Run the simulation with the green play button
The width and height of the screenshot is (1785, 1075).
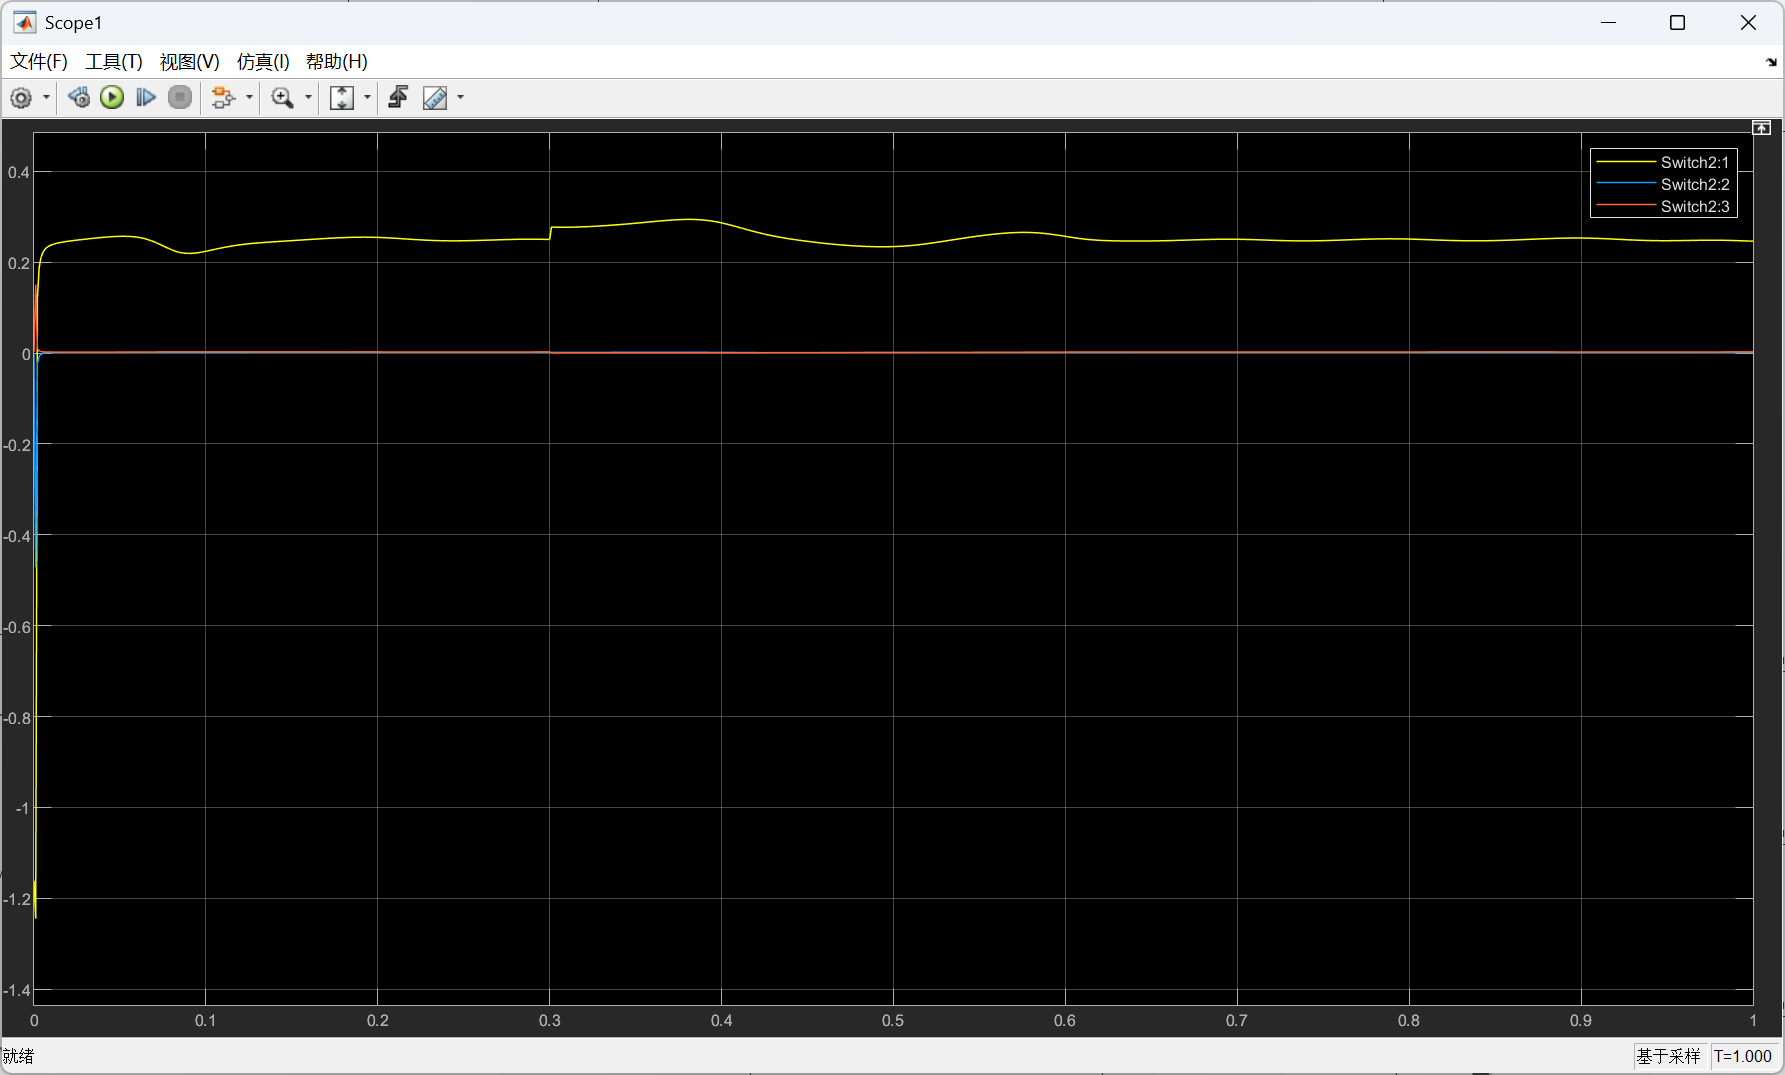click(x=112, y=98)
